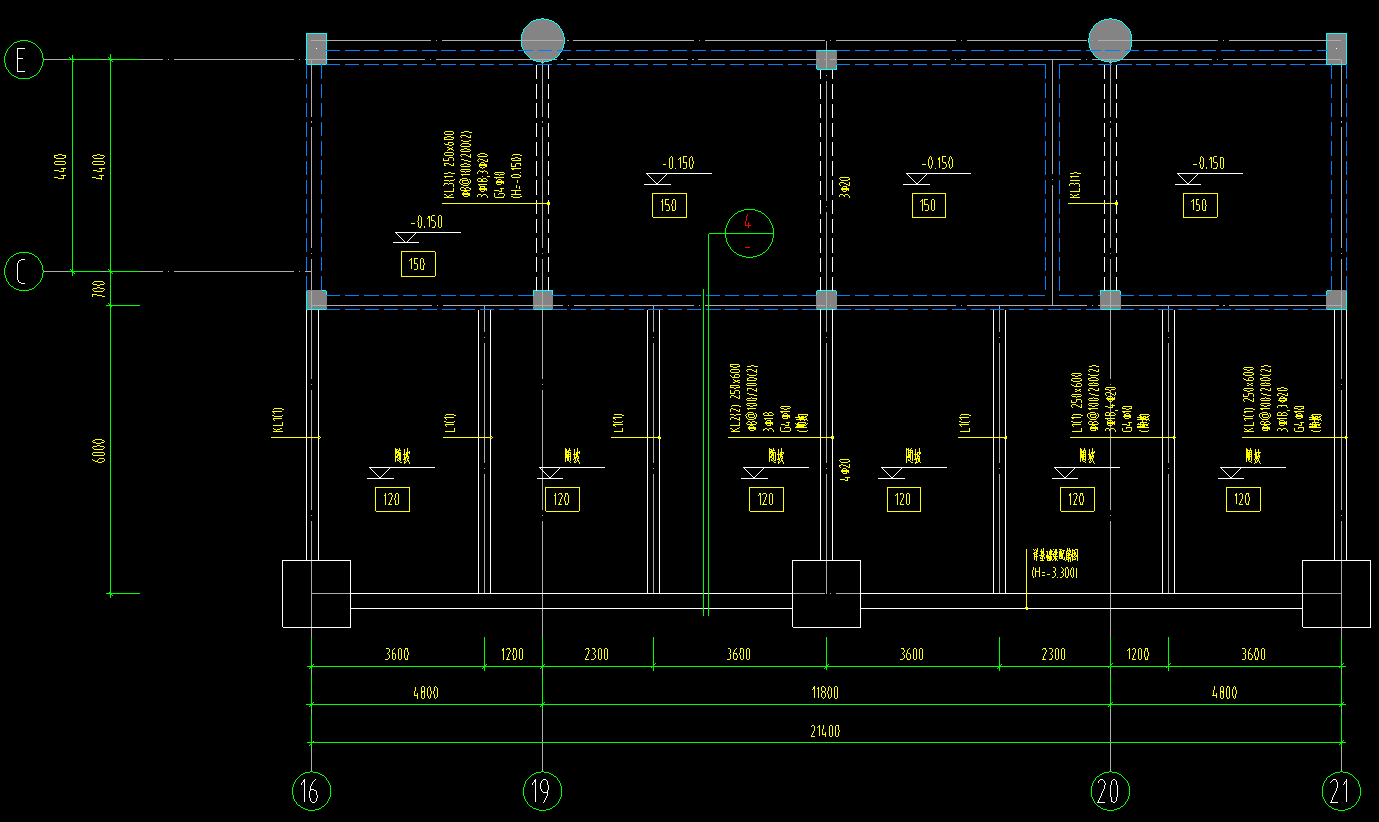
Task: Select the red section marker number 4
Action: point(749,223)
